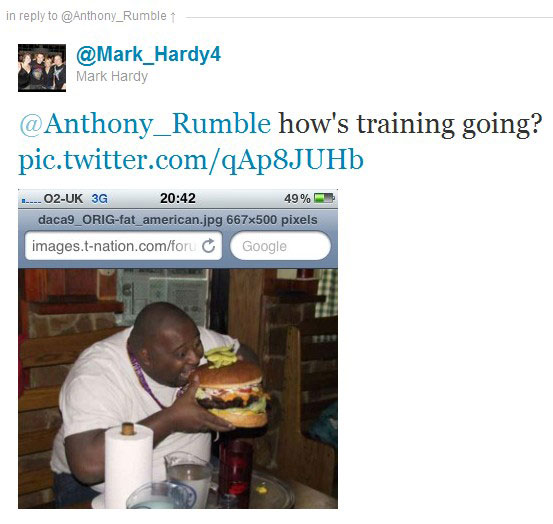Click the daca9_ORIG-fat_american.jpg page title
The width and height of the screenshot is (553, 524).
(x=178, y=220)
